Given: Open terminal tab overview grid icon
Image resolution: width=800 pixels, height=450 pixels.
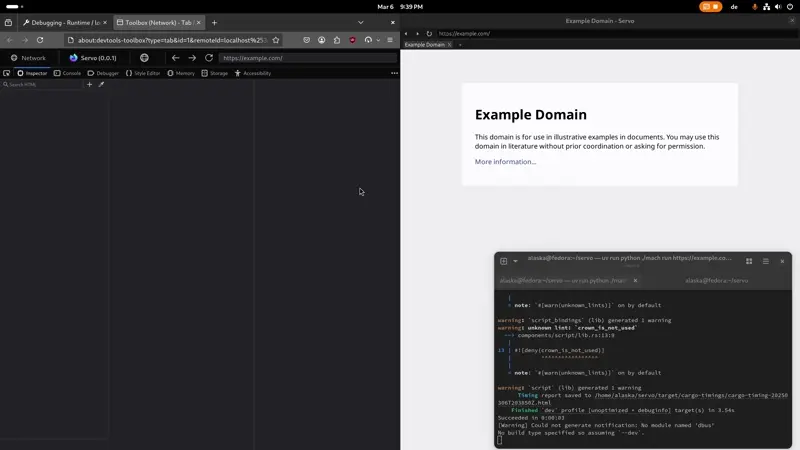Looking at the screenshot, I should click(x=749, y=261).
